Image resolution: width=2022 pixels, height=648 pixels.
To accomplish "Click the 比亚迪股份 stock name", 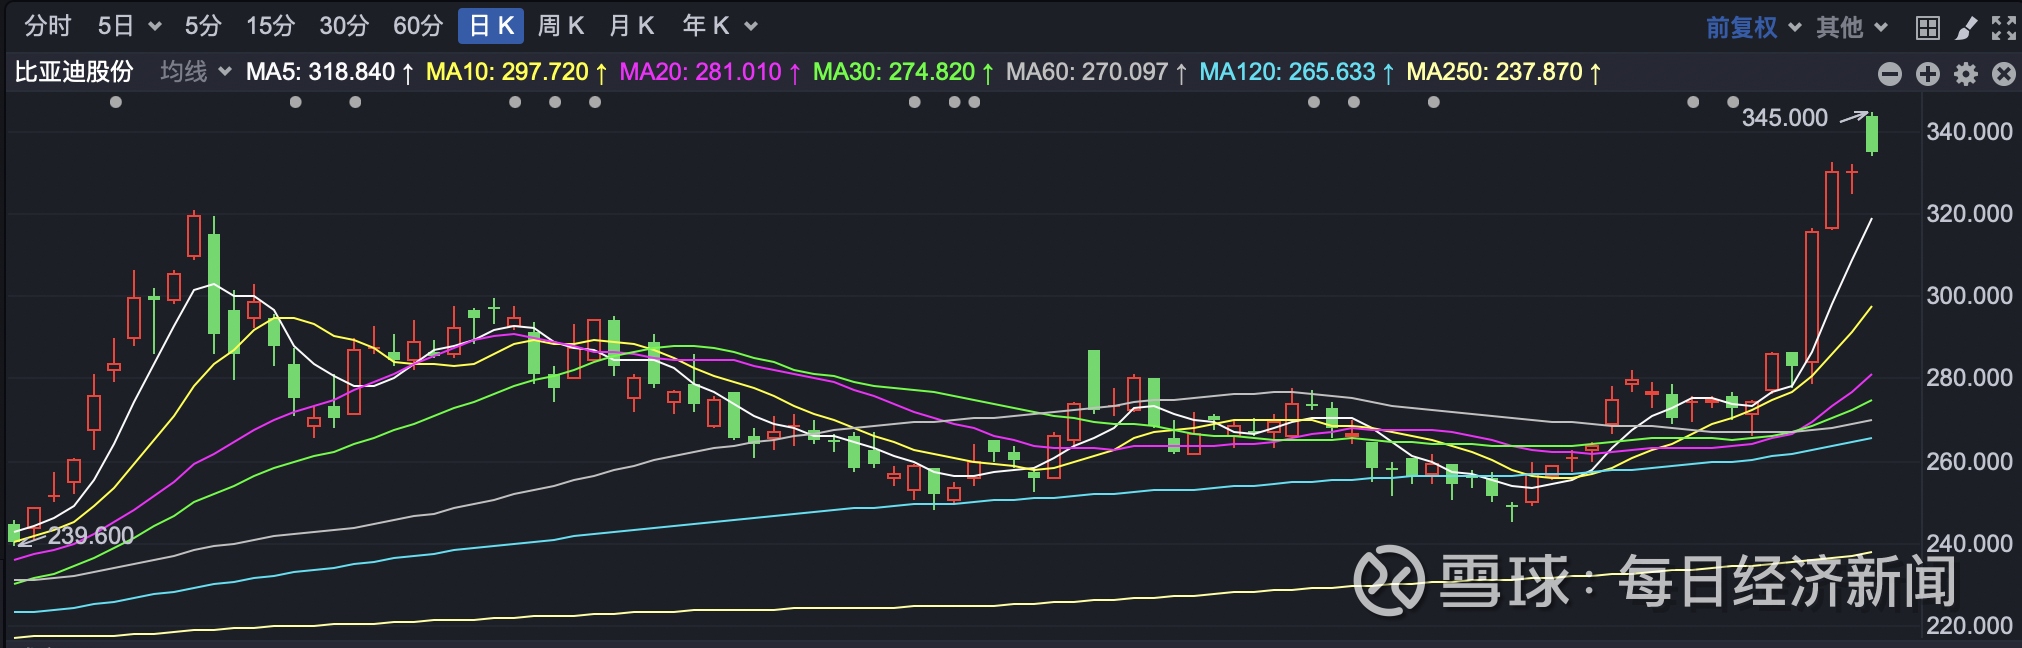I will click(74, 72).
